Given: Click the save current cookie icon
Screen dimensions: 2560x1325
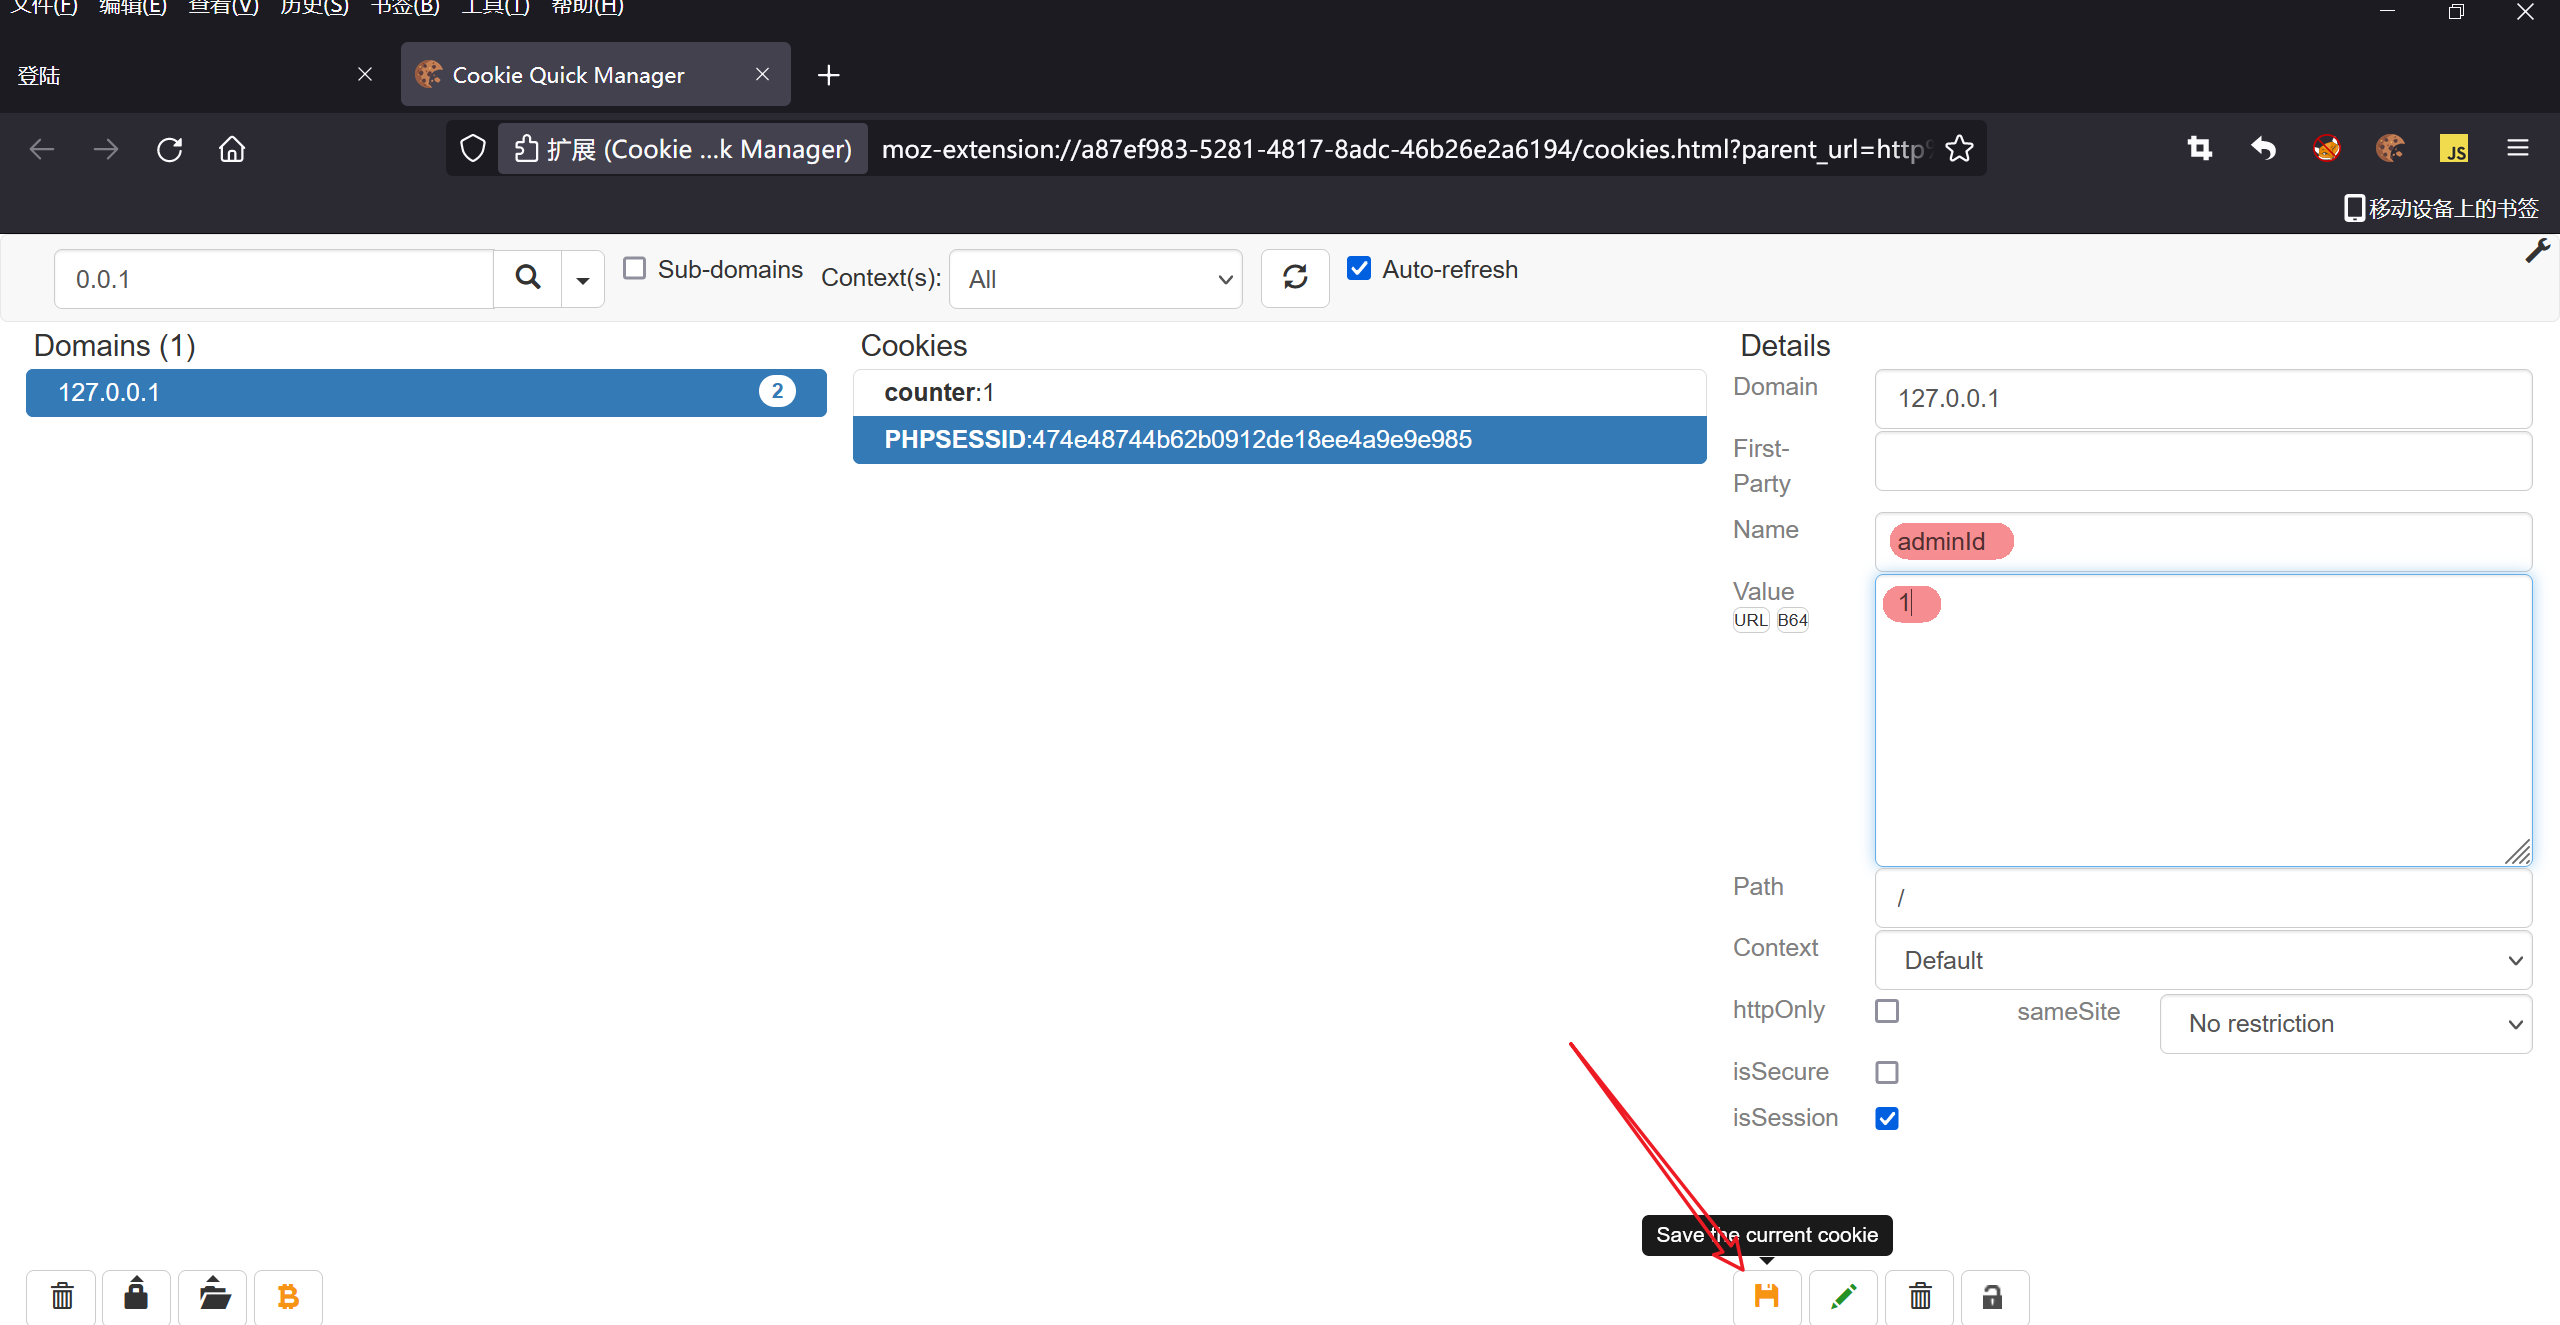Looking at the screenshot, I should (x=1766, y=1296).
